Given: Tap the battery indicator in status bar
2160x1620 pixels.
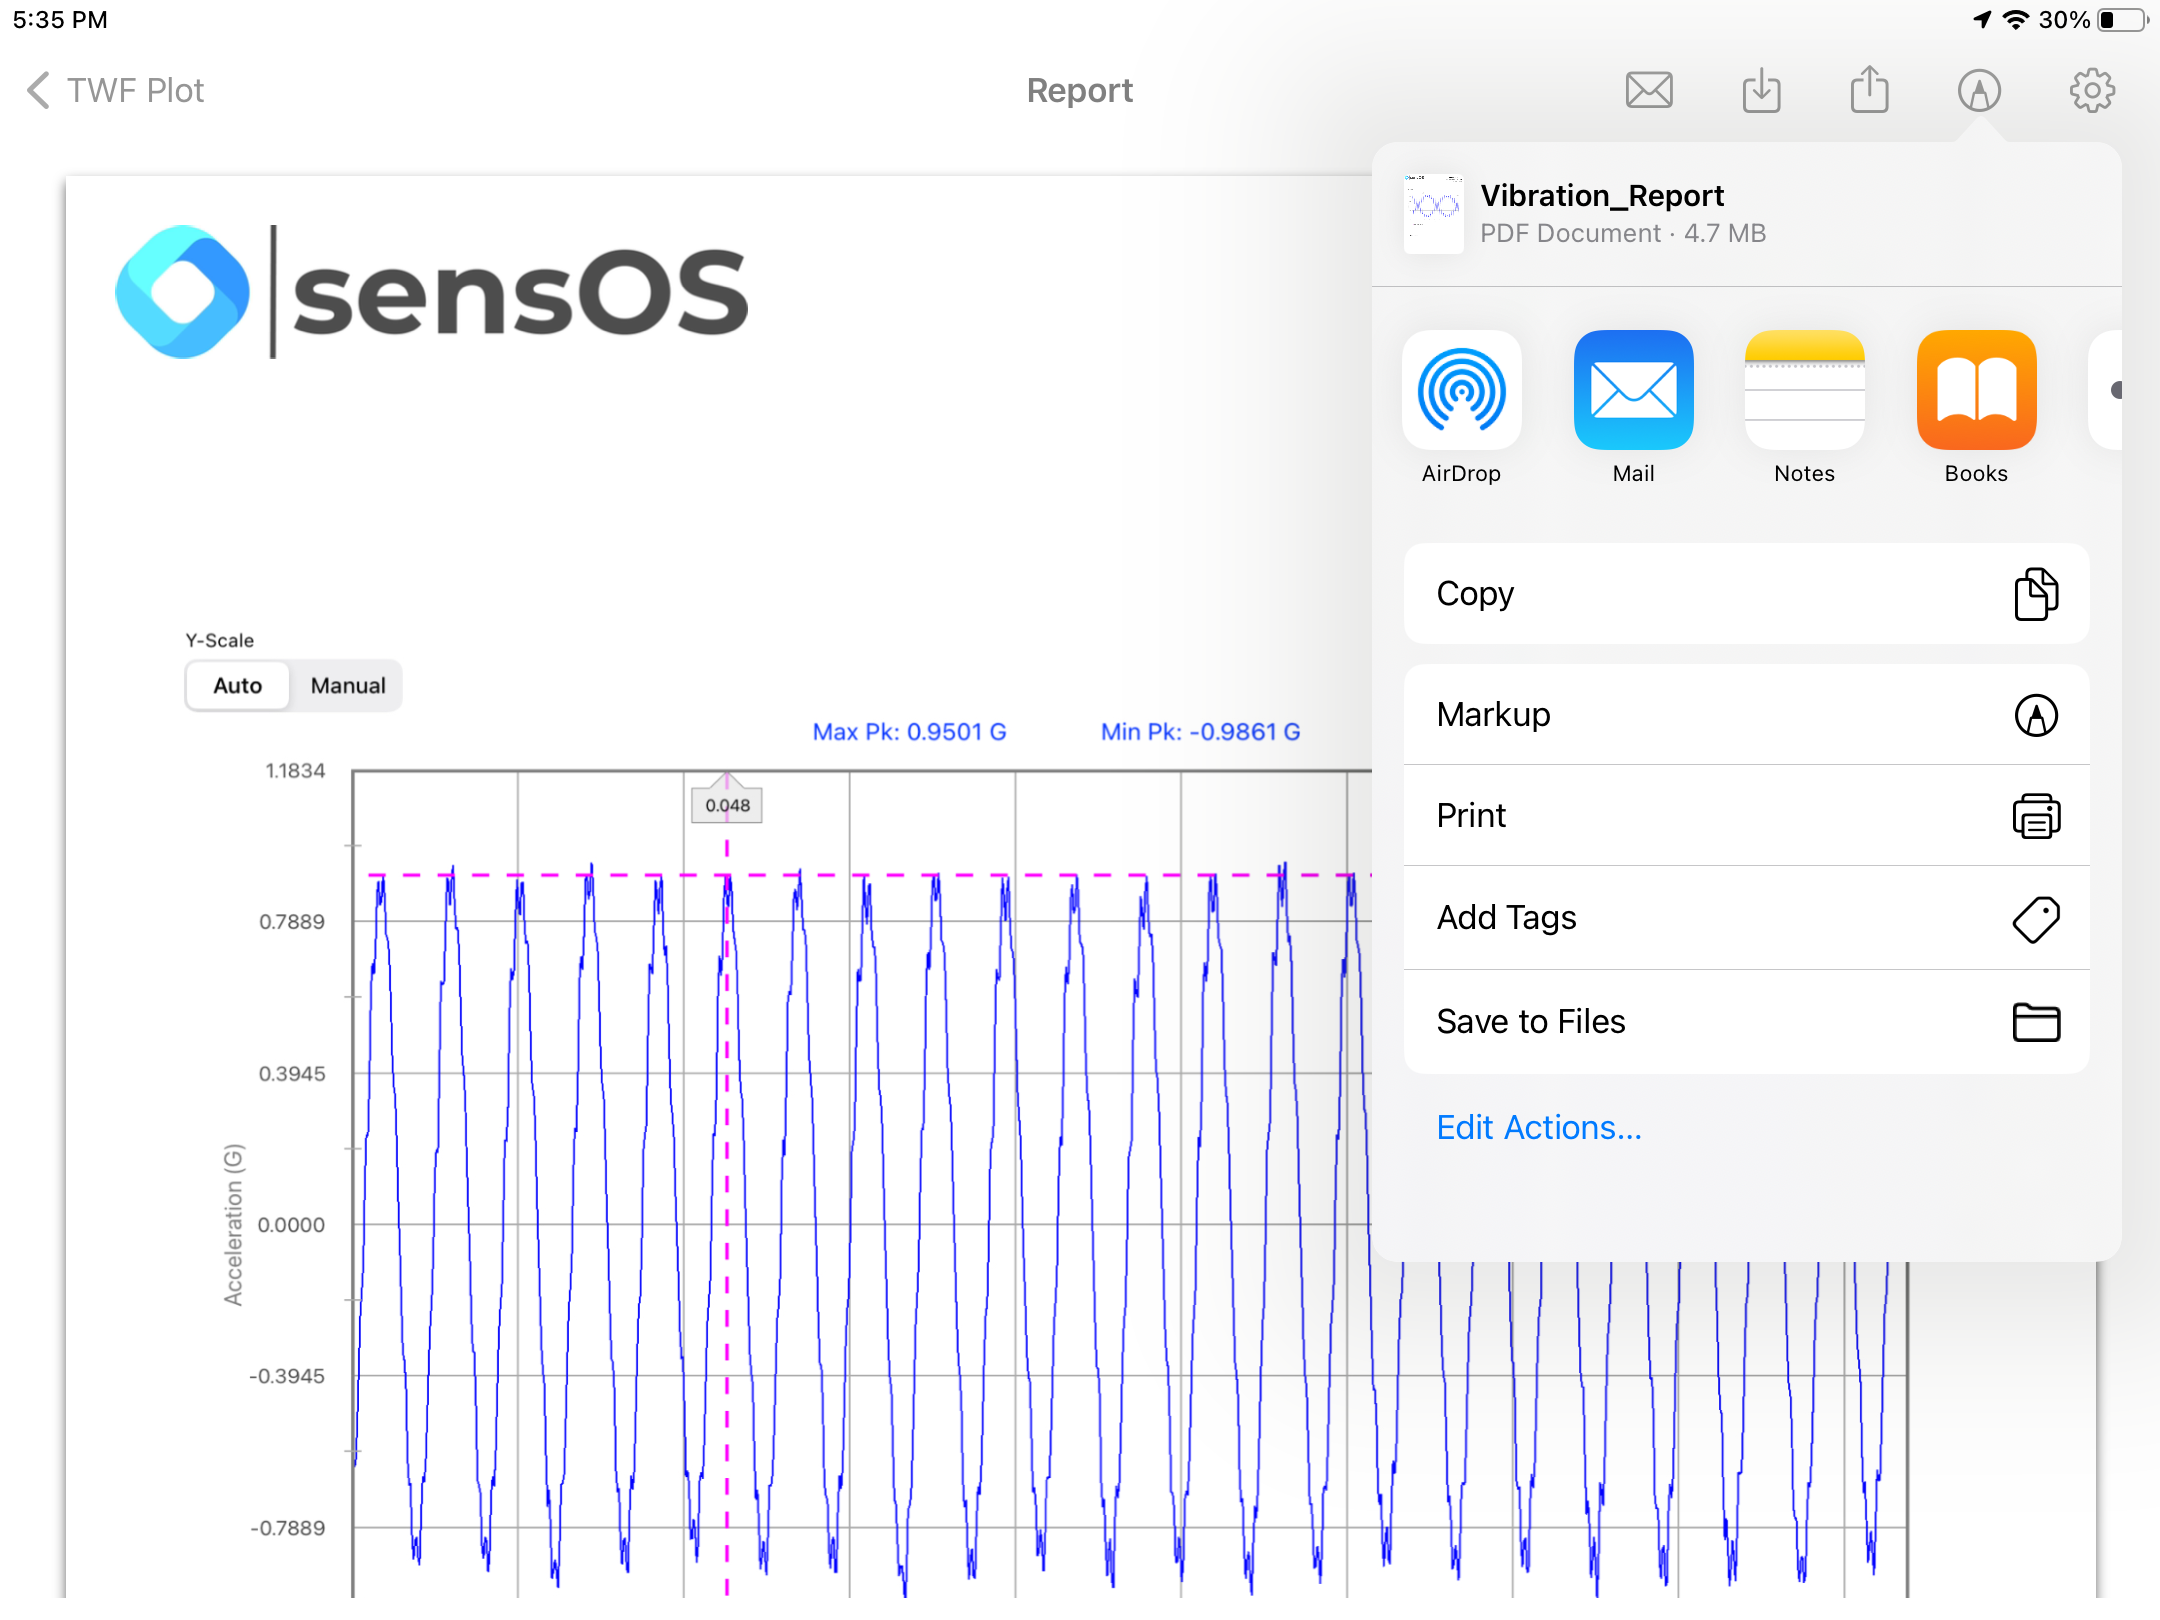Looking at the screenshot, I should [x=2123, y=20].
